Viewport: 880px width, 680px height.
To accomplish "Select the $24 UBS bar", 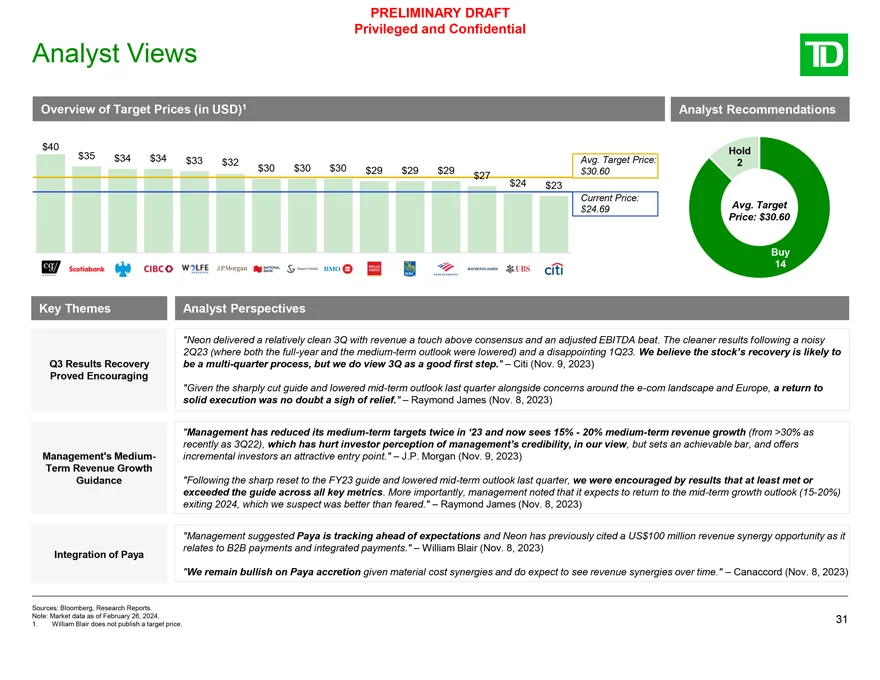I will (517, 223).
